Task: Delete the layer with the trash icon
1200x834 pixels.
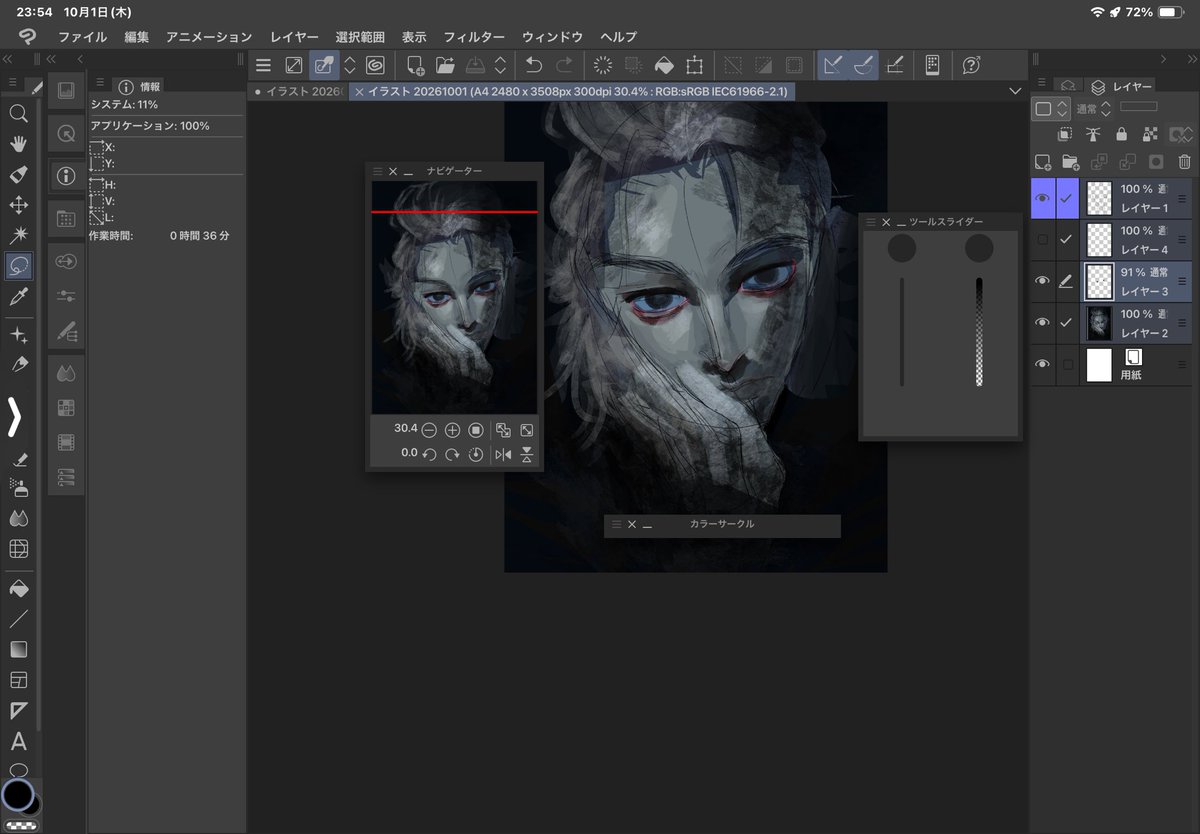Action: tap(1185, 161)
